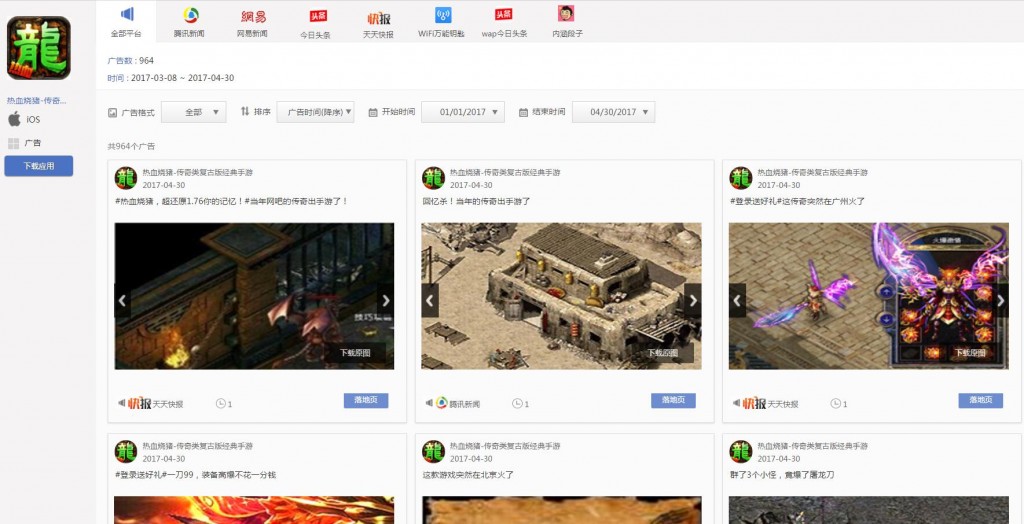Image resolution: width=1024 pixels, height=524 pixels.
Task: Click ad text '群了3个小怪，竟爆了屠龙刀'
Action: point(782,475)
